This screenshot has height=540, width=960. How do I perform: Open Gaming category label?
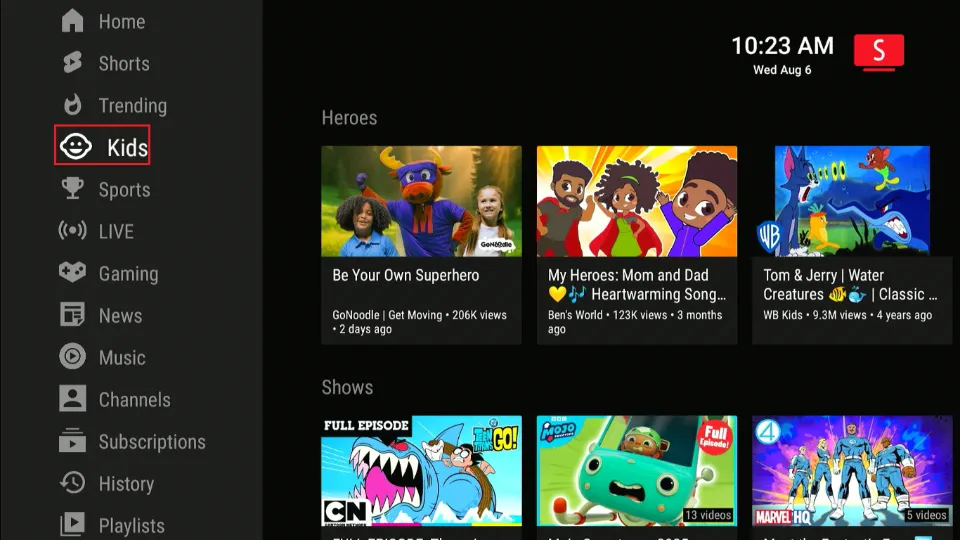click(x=129, y=274)
